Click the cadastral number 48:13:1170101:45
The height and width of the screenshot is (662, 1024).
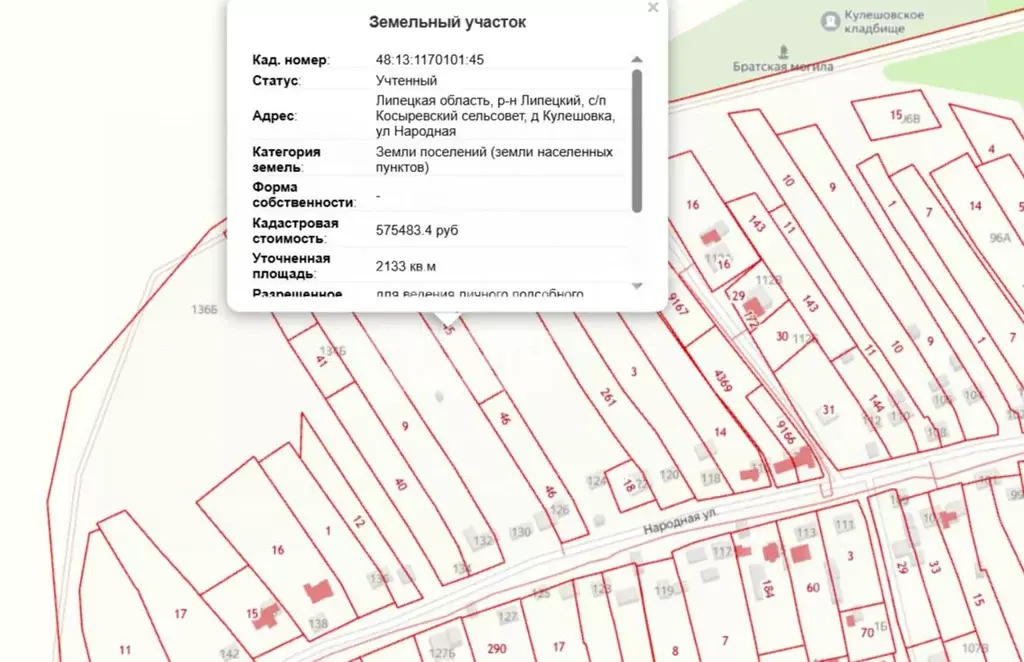(429, 60)
